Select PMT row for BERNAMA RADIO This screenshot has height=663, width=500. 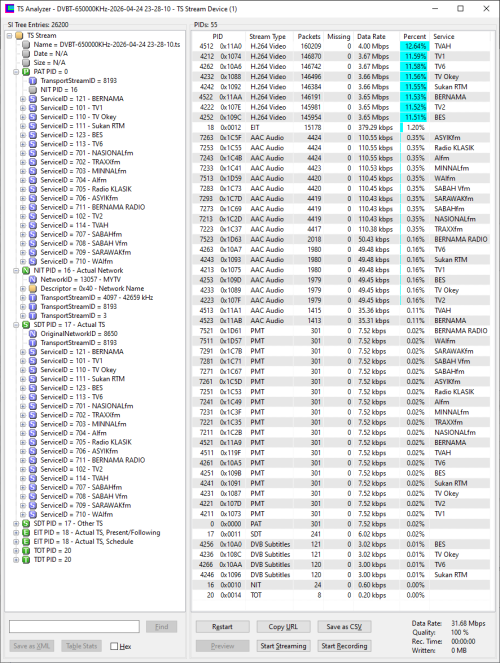tap(341, 331)
